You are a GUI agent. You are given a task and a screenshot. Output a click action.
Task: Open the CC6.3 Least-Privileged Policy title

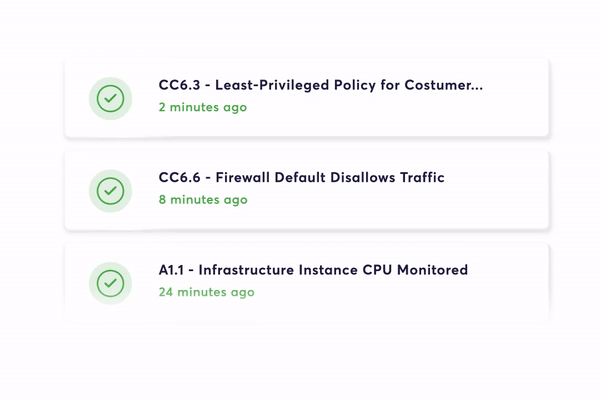(320, 85)
